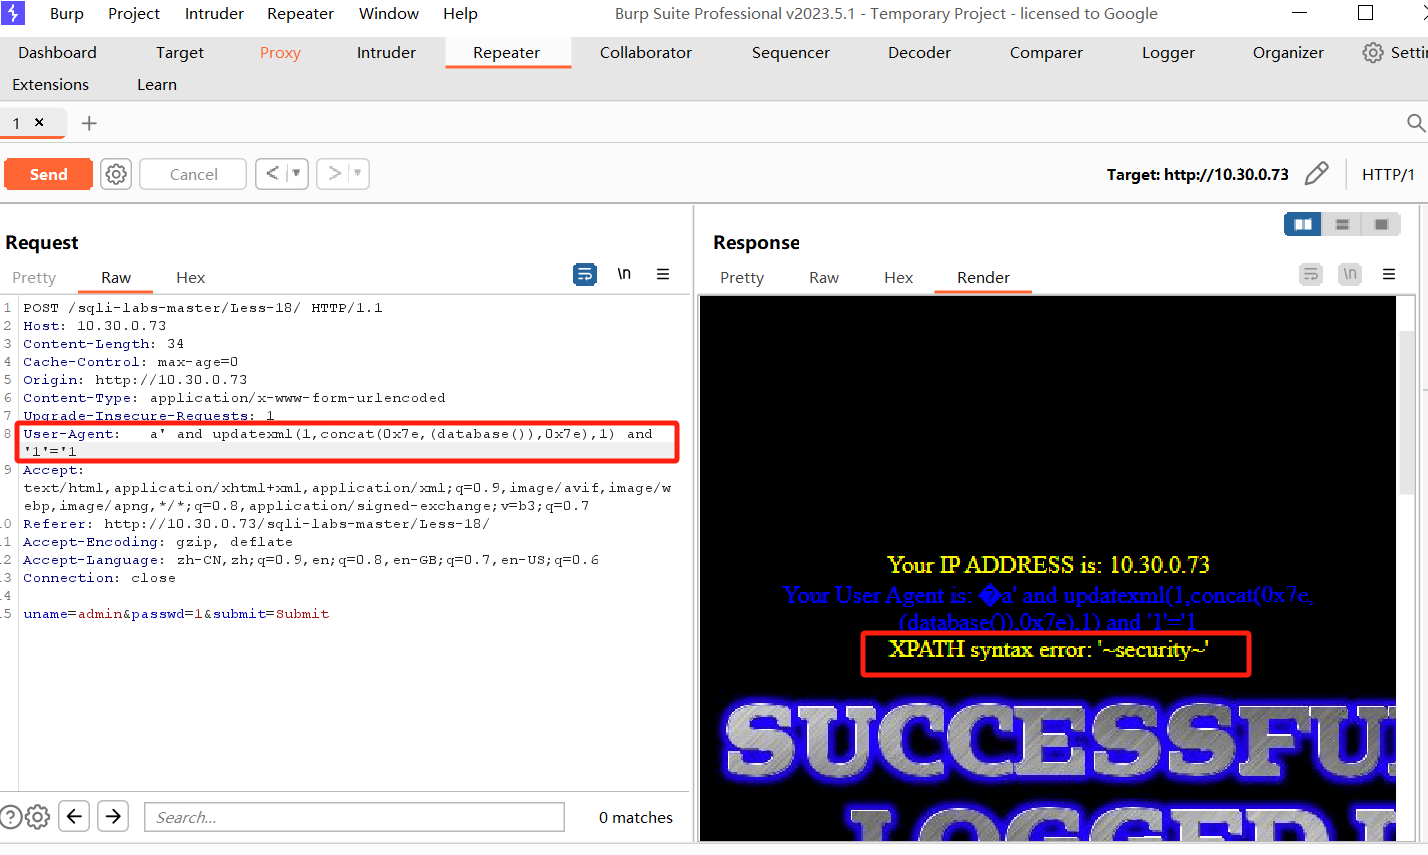The image size is (1428, 855).
Task: Switch to the Decoder tab
Action: (919, 53)
